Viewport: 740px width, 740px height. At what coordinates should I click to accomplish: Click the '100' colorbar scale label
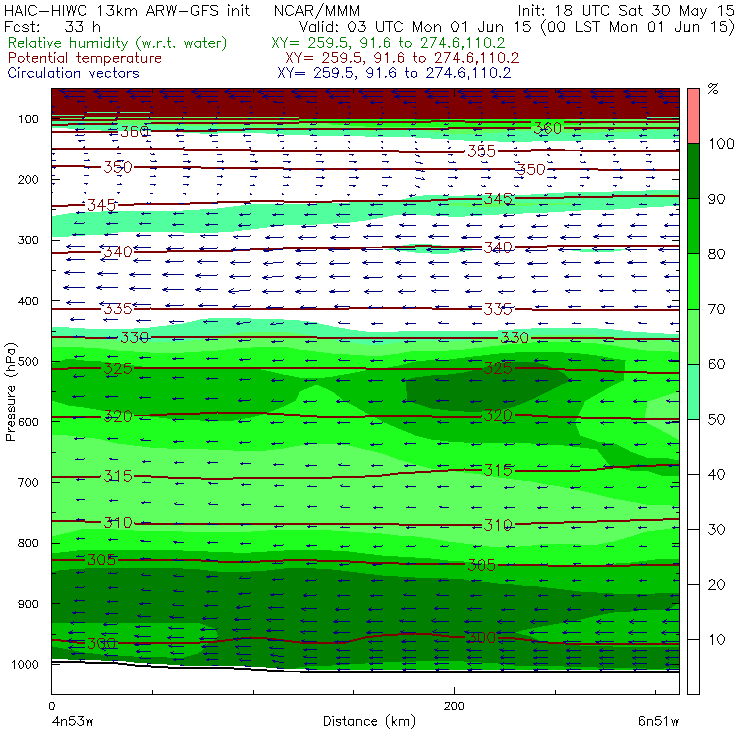click(721, 143)
